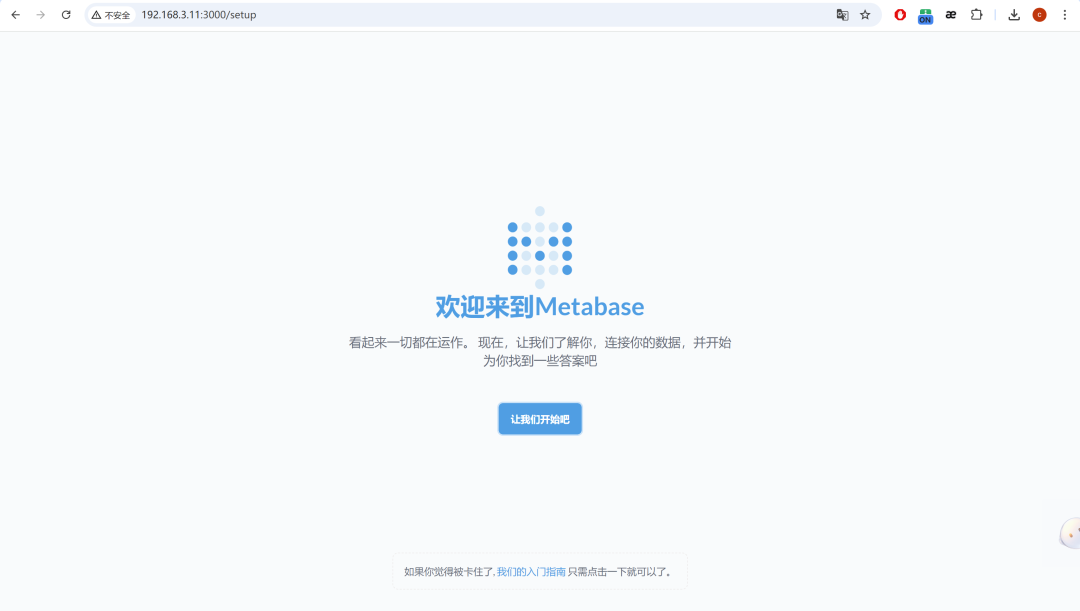1080x611 pixels.
Task: Reload the Metabase setup page
Action: pos(66,14)
